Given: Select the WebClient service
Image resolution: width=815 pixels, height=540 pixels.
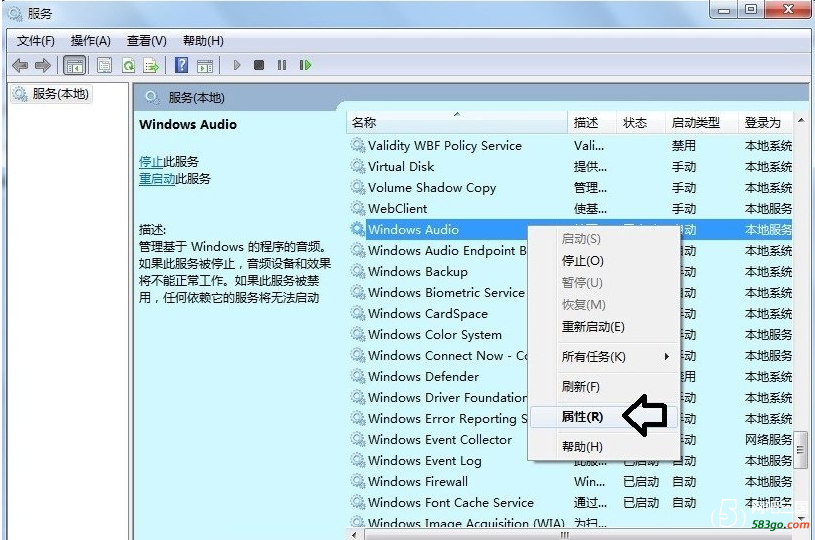Looking at the screenshot, I should [570, 209].
